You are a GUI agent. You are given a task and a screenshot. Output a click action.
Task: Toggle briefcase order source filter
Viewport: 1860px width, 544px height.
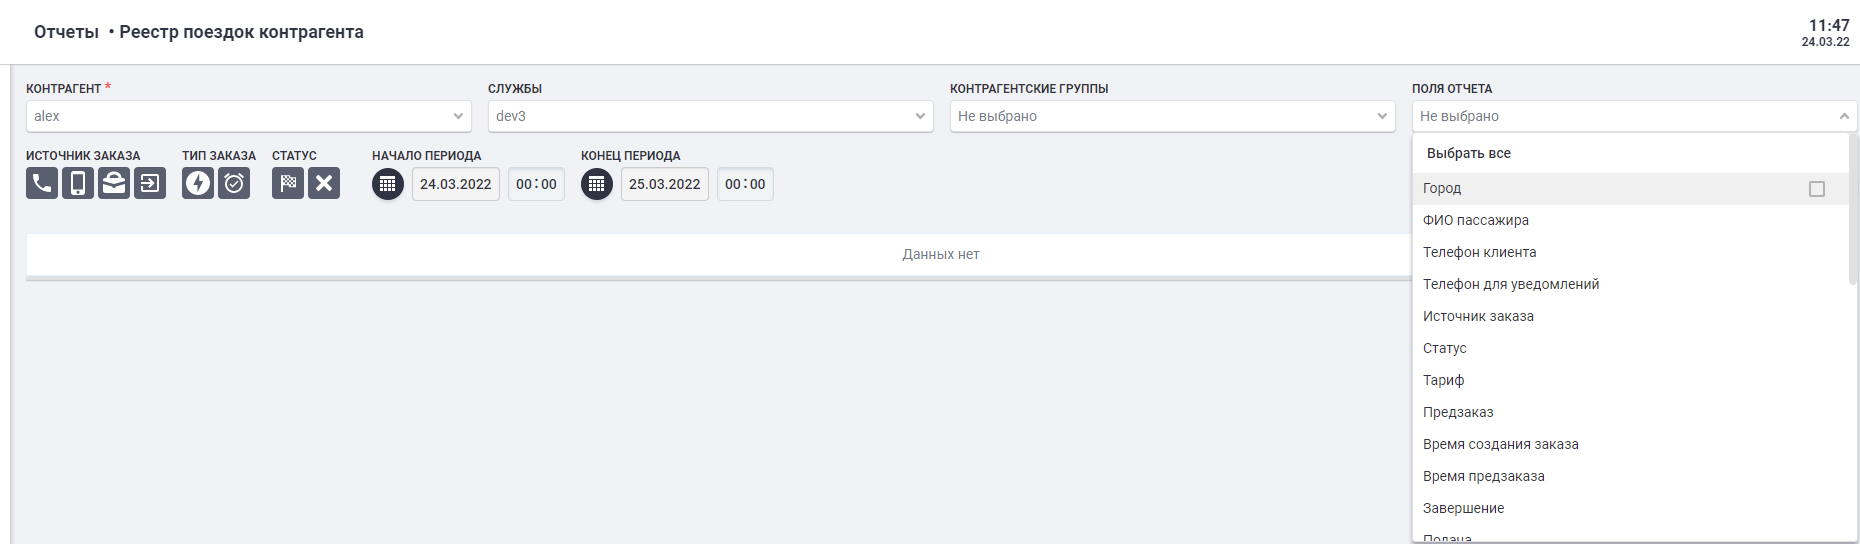click(114, 183)
